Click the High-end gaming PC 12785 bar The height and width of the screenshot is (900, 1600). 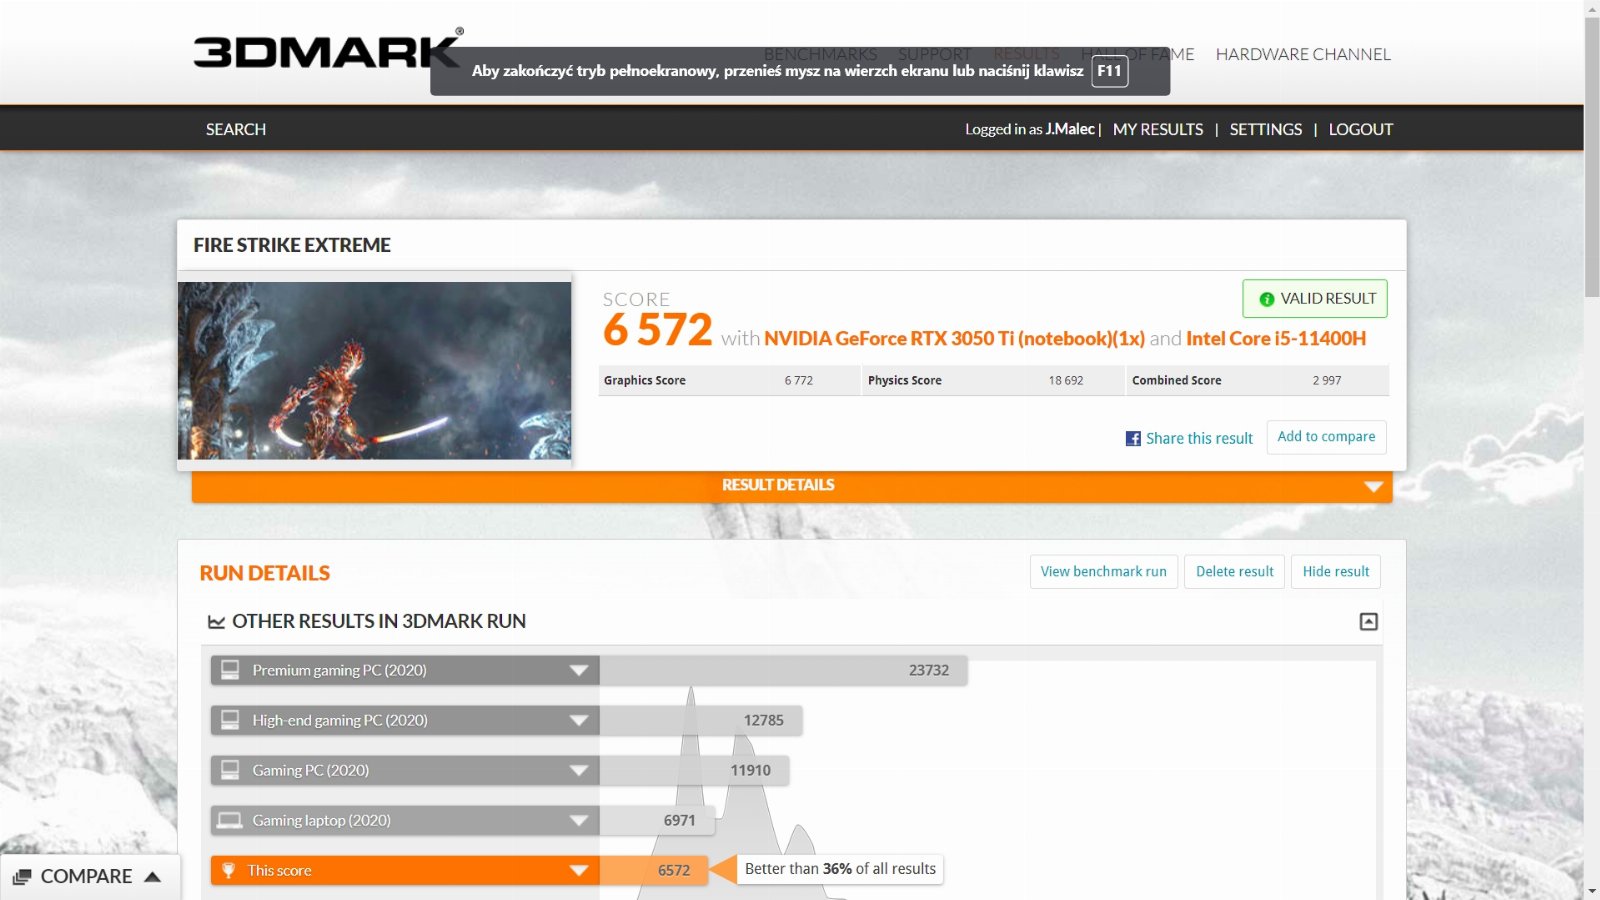tap(700, 720)
